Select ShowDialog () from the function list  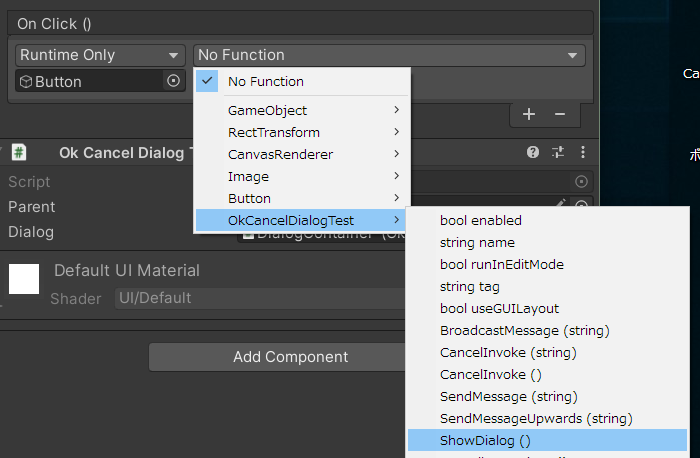coord(486,440)
